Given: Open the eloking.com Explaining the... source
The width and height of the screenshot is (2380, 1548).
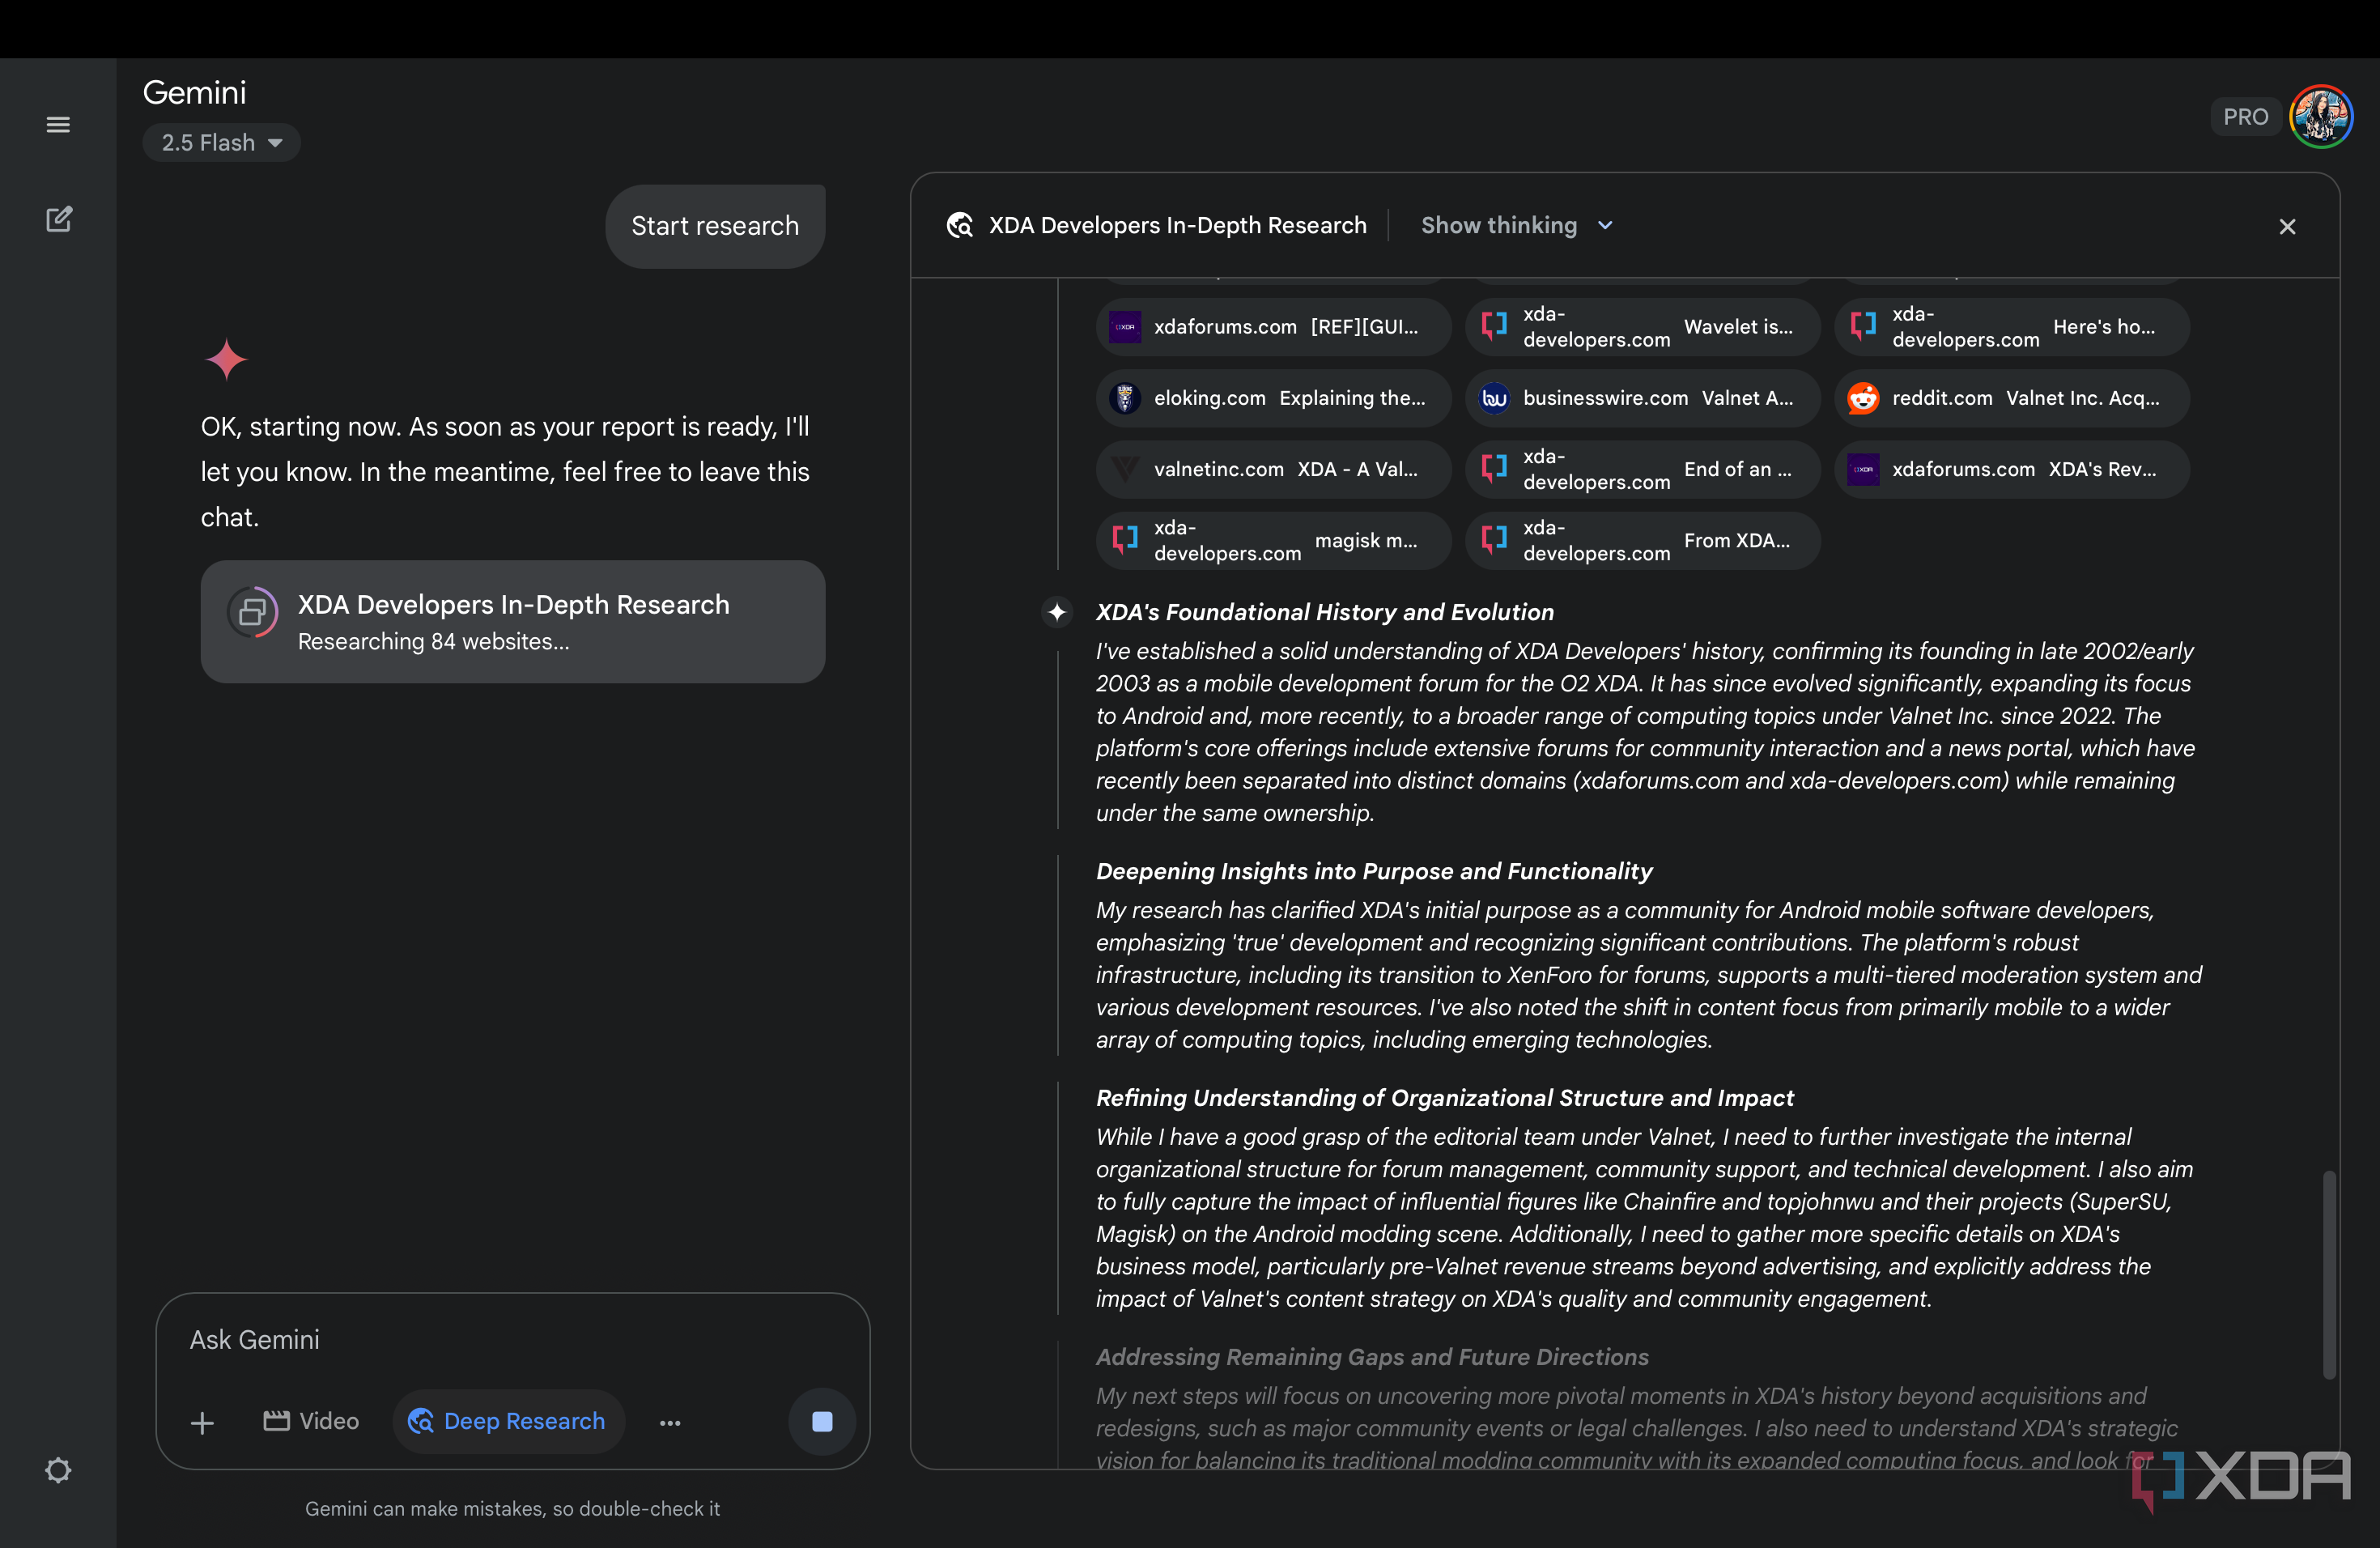Looking at the screenshot, I should pyautogui.click(x=1273, y=398).
